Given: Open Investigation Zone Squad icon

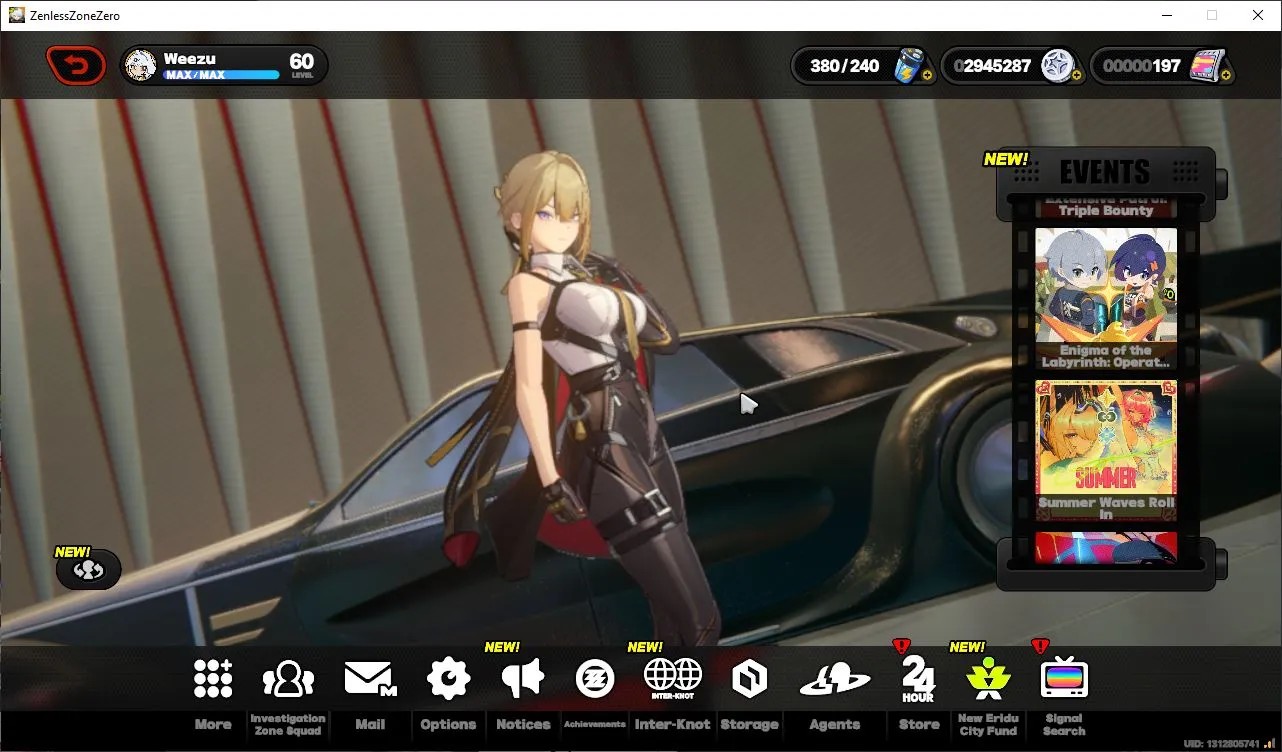Looking at the screenshot, I should [288, 679].
